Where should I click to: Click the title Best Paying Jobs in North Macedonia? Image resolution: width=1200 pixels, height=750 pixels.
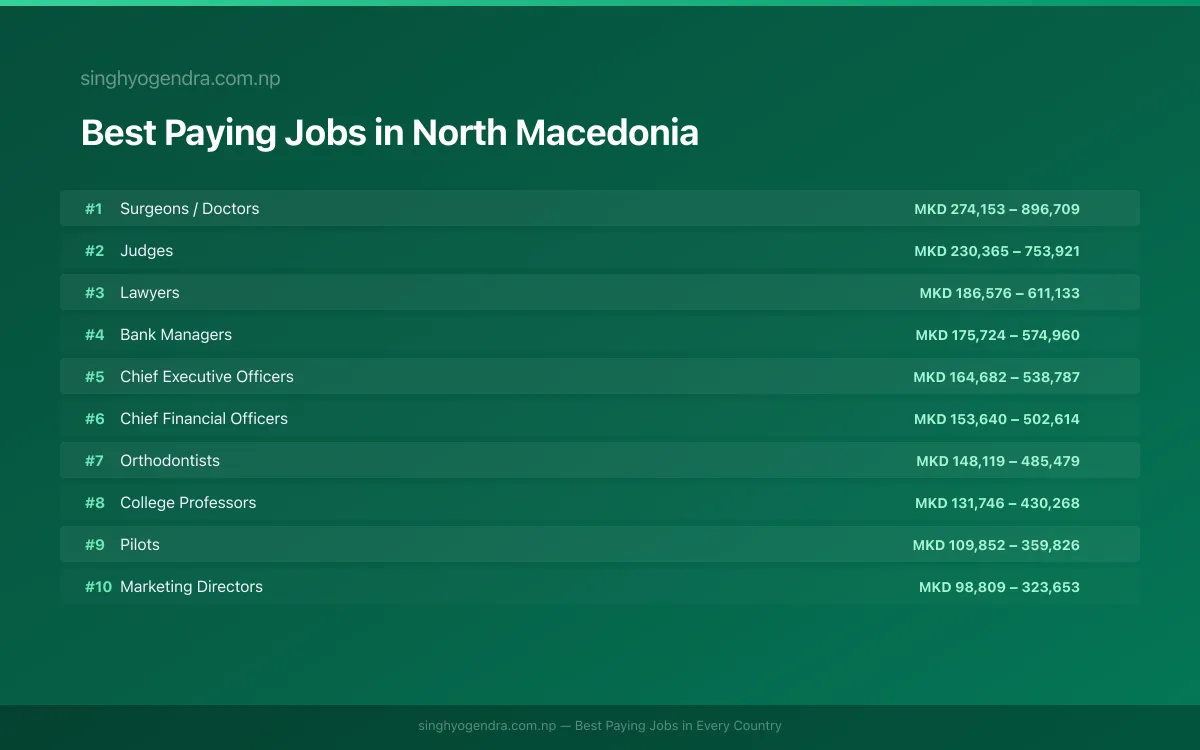pos(390,133)
